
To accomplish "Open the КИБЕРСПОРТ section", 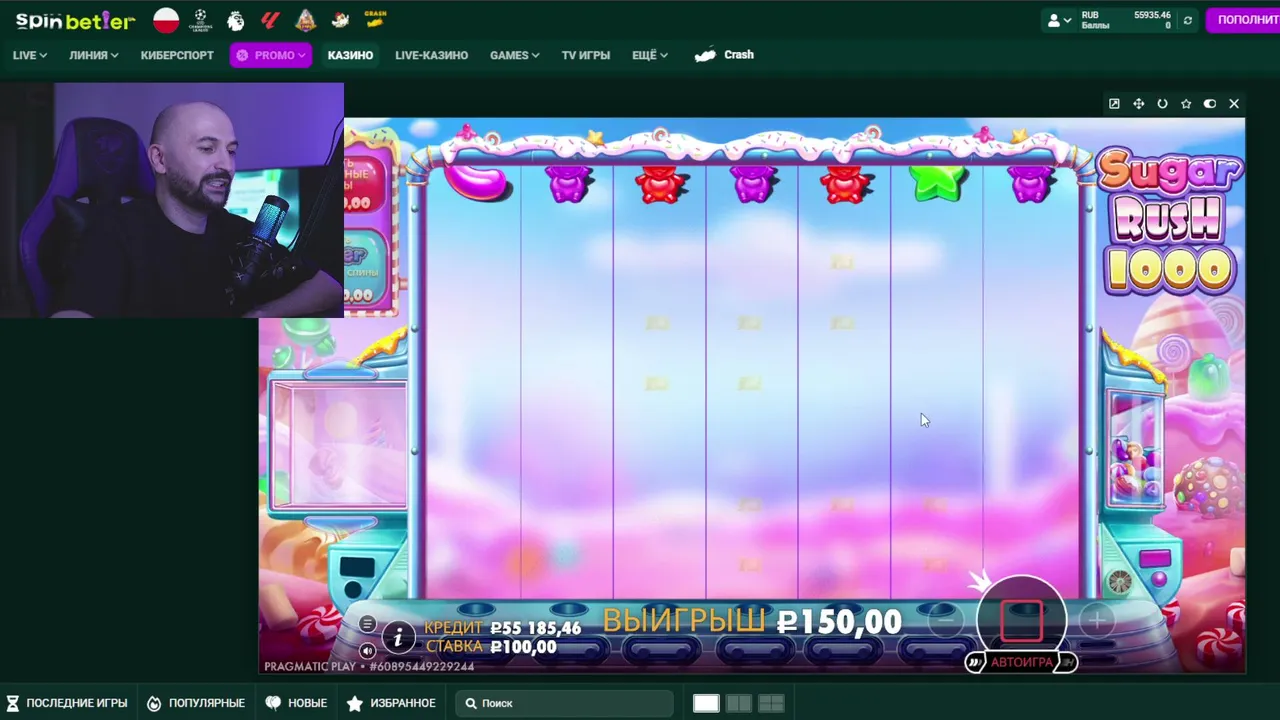I will (x=177, y=55).
